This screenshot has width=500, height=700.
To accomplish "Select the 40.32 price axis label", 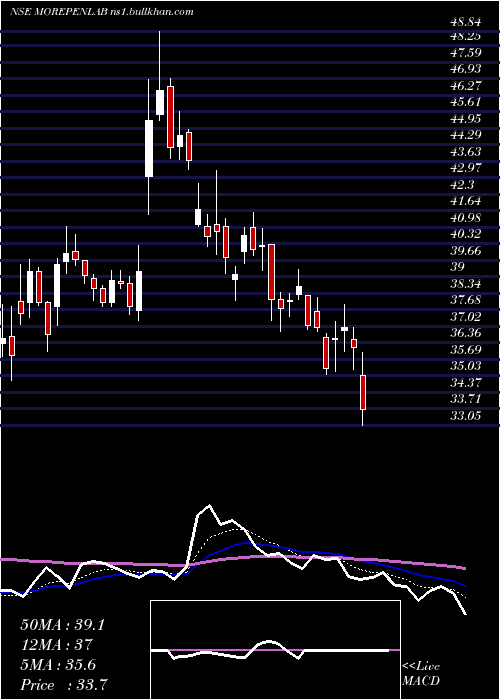I will (x=464, y=234).
